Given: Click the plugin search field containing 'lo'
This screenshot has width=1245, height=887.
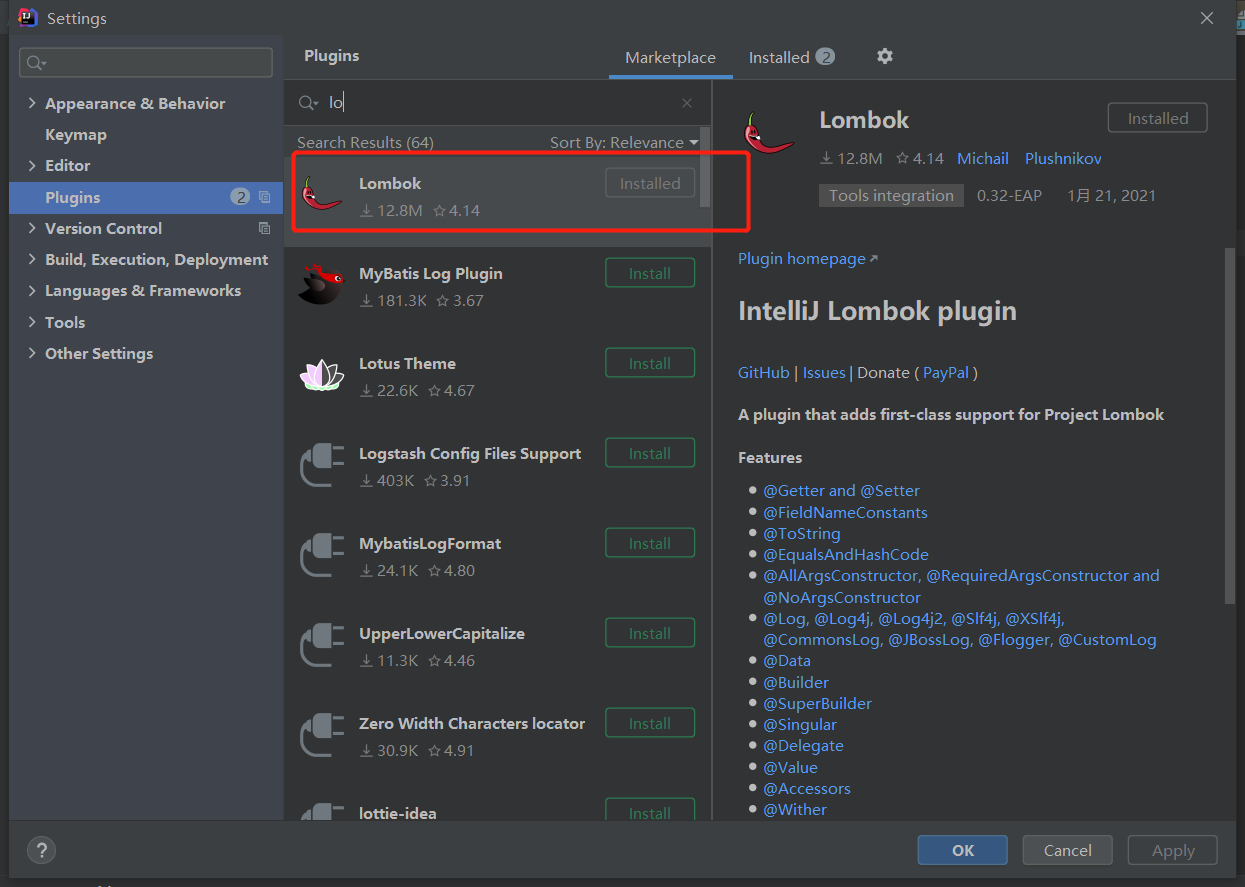Looking at the screenshot, I should 497,103.
